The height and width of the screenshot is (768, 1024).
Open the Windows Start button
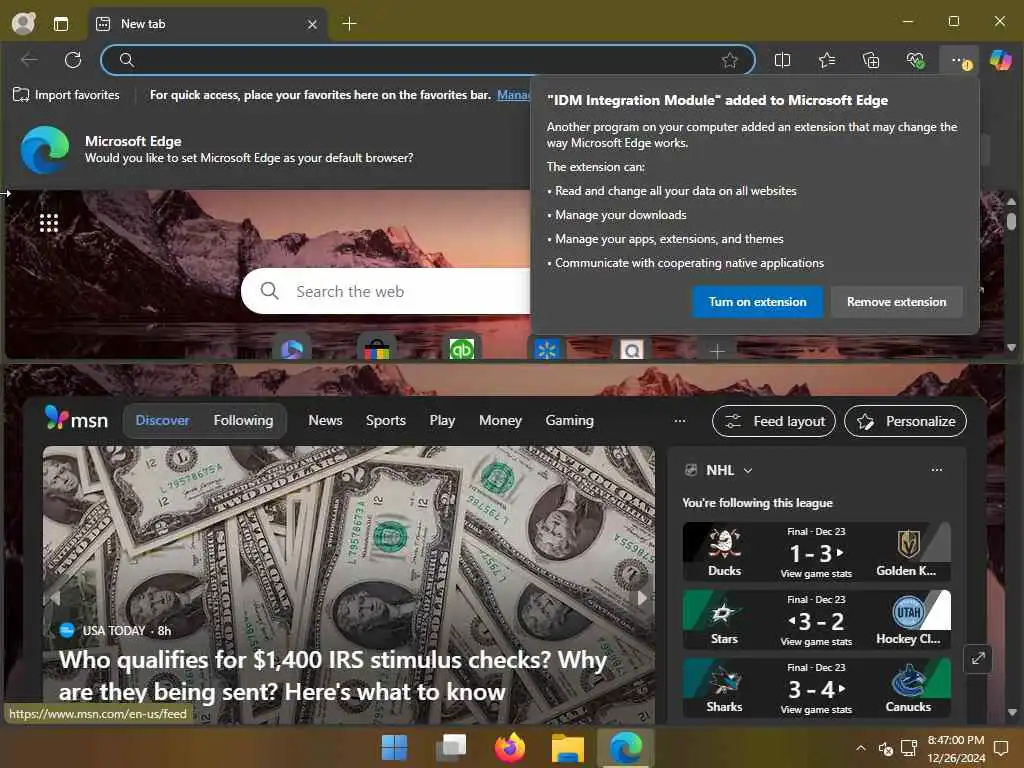coord(394,748)
